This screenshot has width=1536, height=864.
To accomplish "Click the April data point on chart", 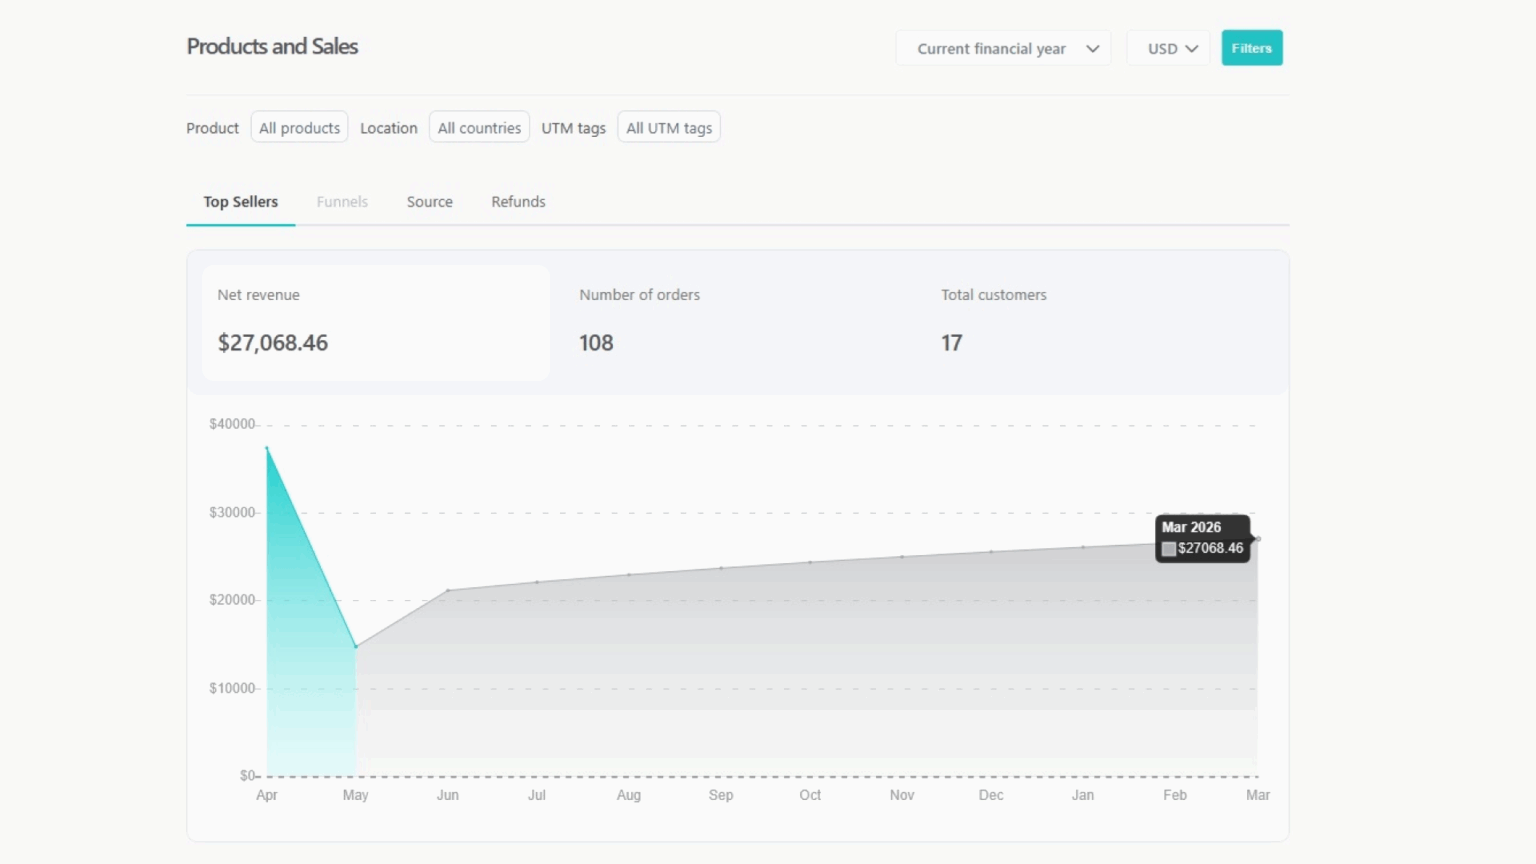I will [267, 448].
